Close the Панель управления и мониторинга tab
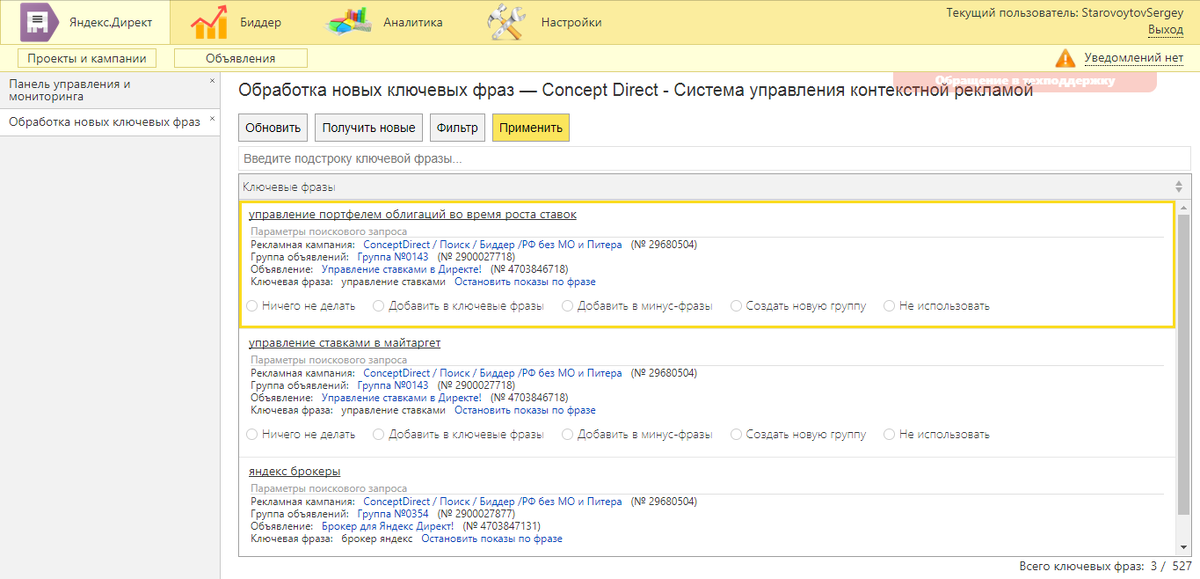Image resolution: width=1200 pixels, height=579 pixels. [212, 81]
